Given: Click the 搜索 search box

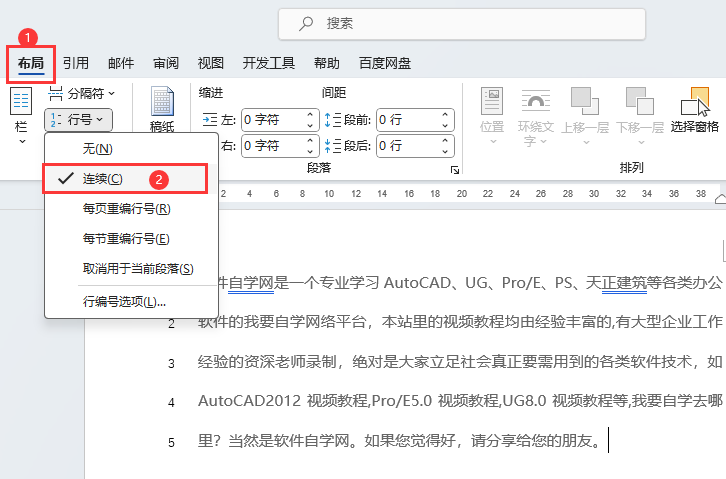Looking at the screenshot, I should [x=462, y=24].
